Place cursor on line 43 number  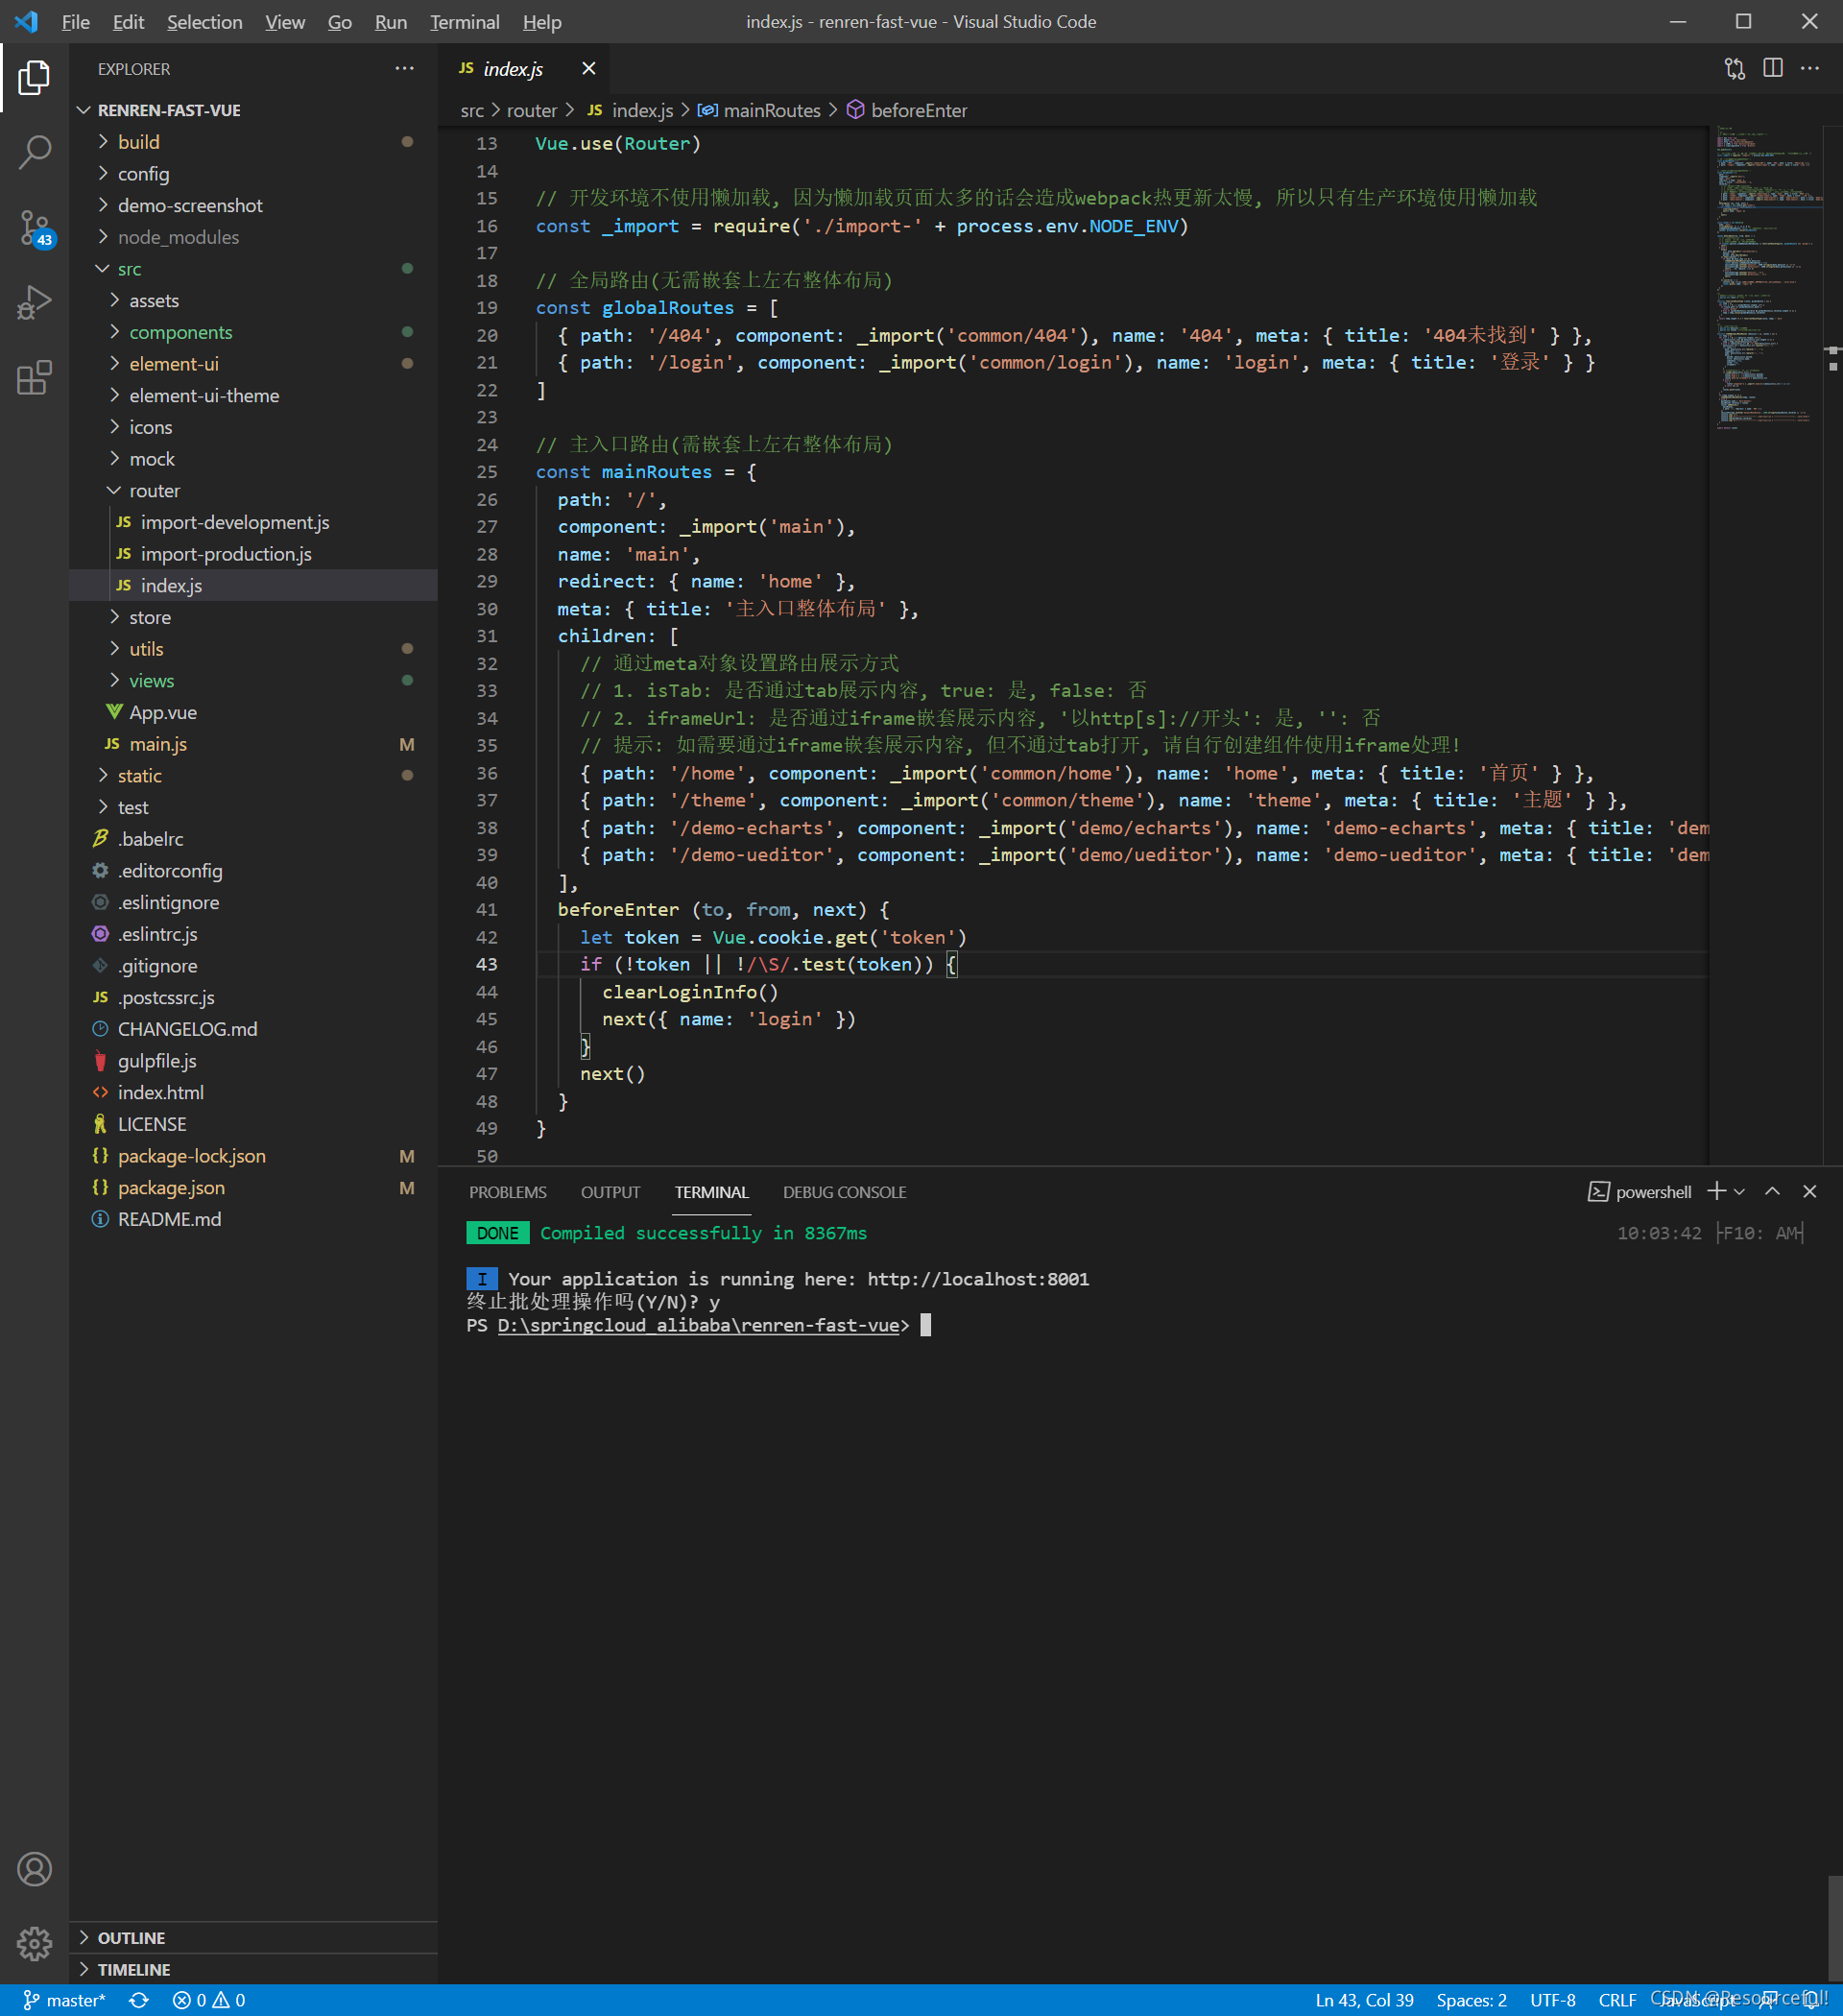click(486, 964)
